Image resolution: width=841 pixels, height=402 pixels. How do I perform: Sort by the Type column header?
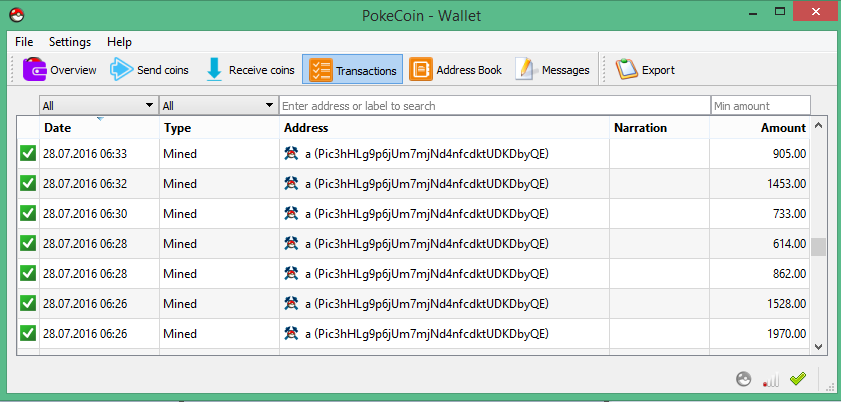tap(219, 128)
